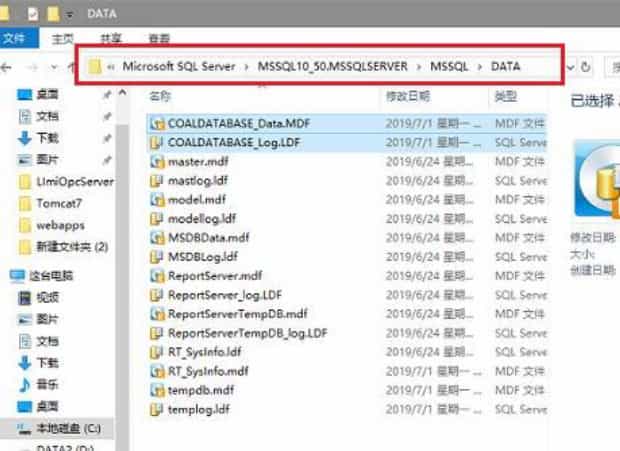Switch to the 共享 (Share) ribbon tab

point(111,38)
